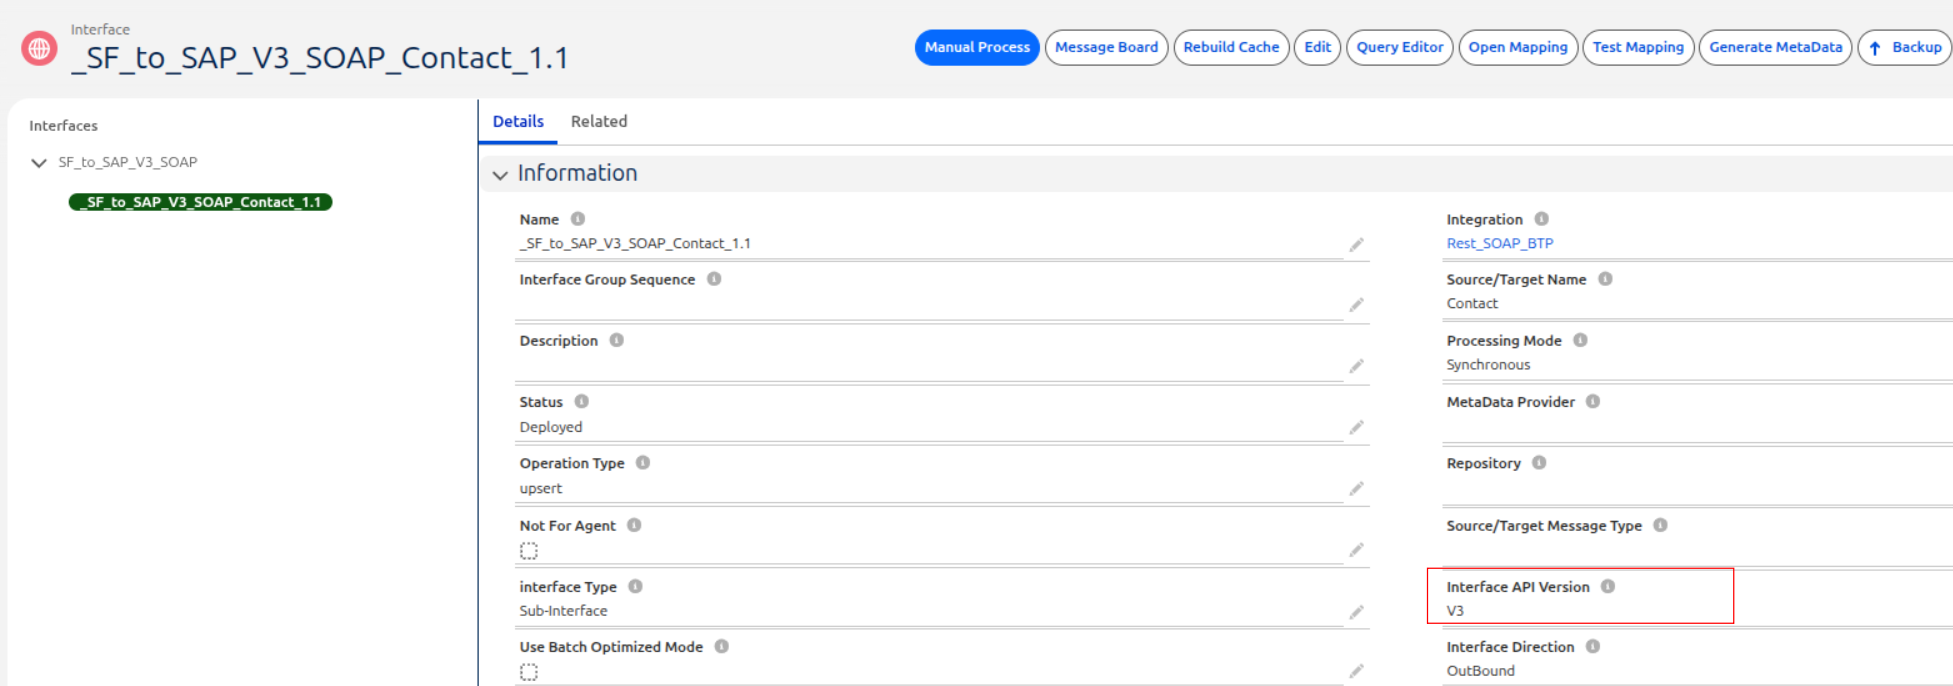The width and height of the screenshot is (1953, 686).
Task: Show info for interface Type field
Action: (635, 586)
